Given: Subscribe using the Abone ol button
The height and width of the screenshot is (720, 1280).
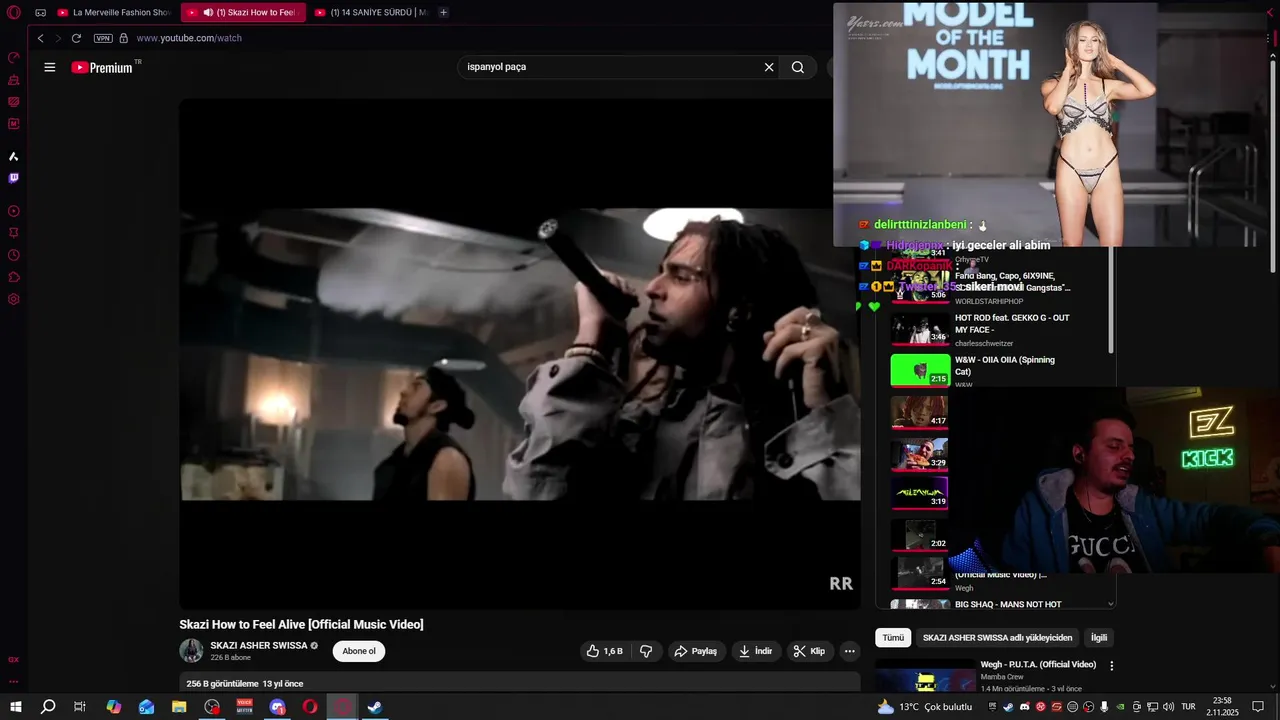Looking at the screenshot, I should 359,651.
